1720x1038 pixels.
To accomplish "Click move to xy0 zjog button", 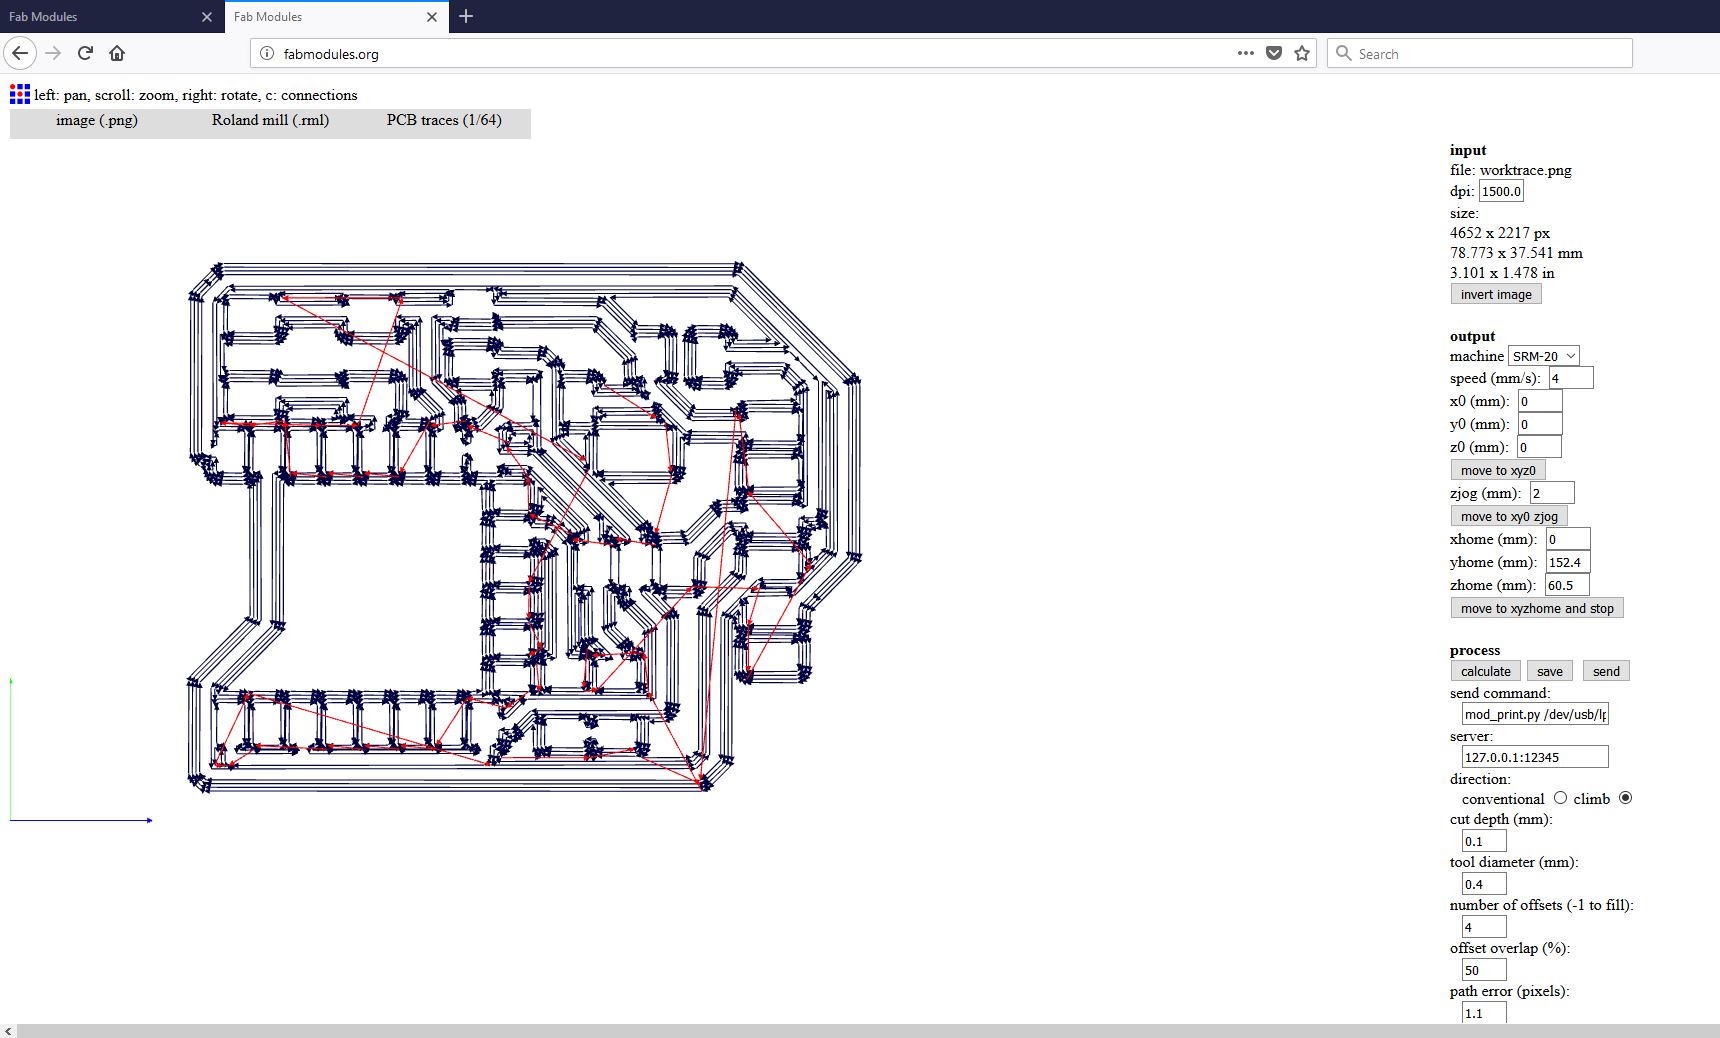I will pos(1509,516).
